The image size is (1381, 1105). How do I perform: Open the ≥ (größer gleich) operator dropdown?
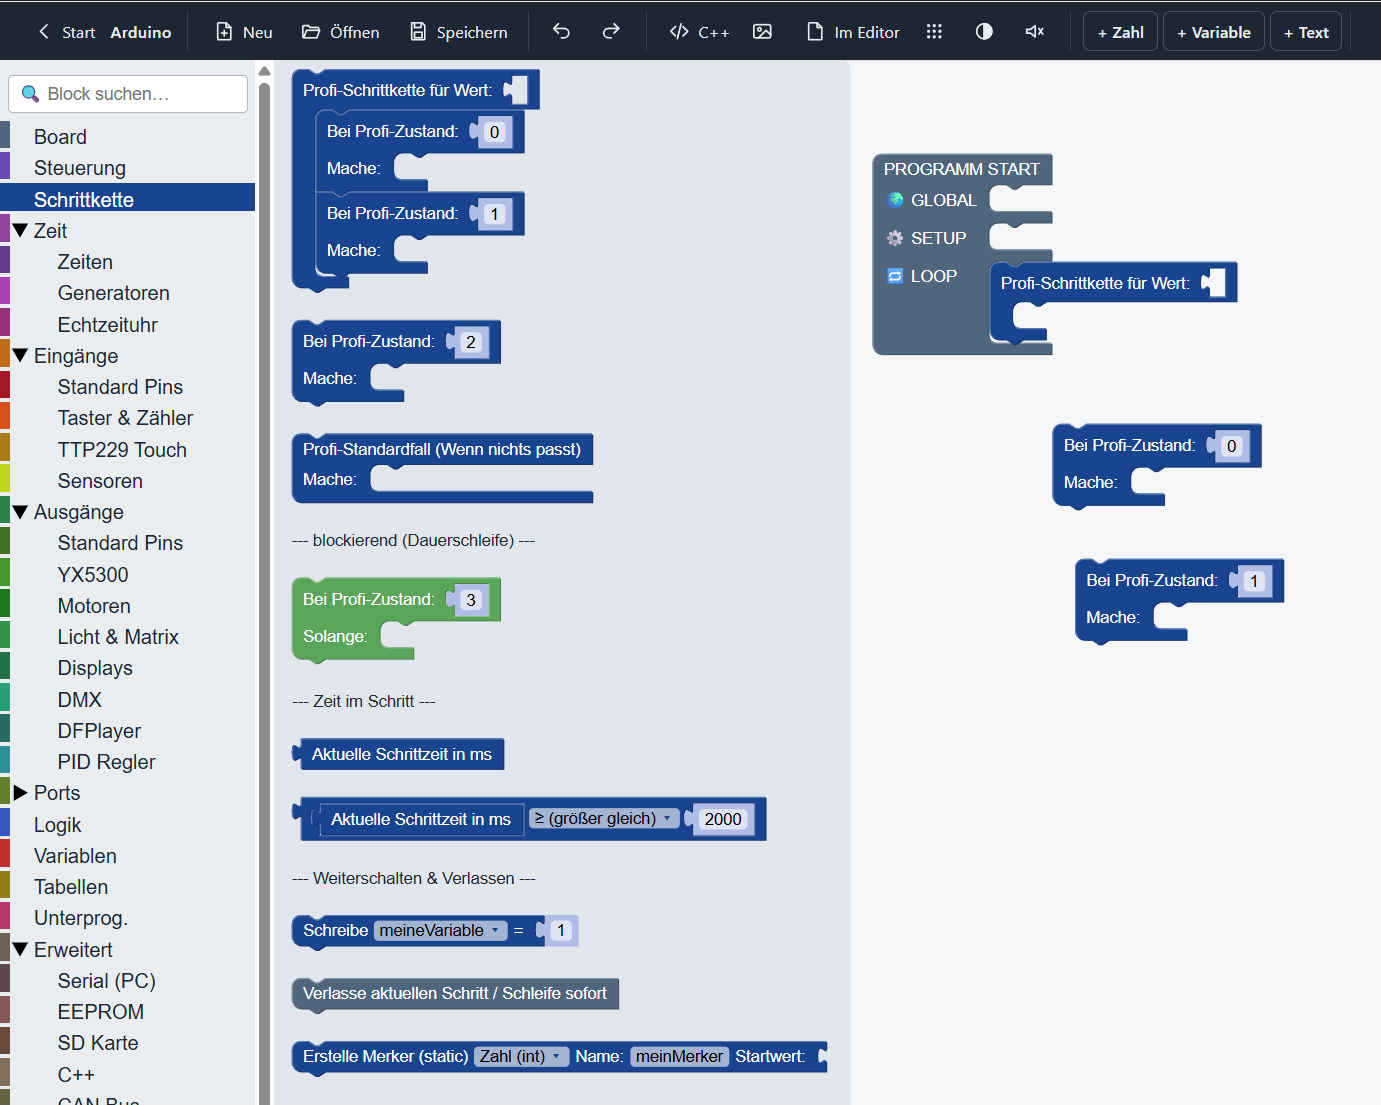coord(604,818)
